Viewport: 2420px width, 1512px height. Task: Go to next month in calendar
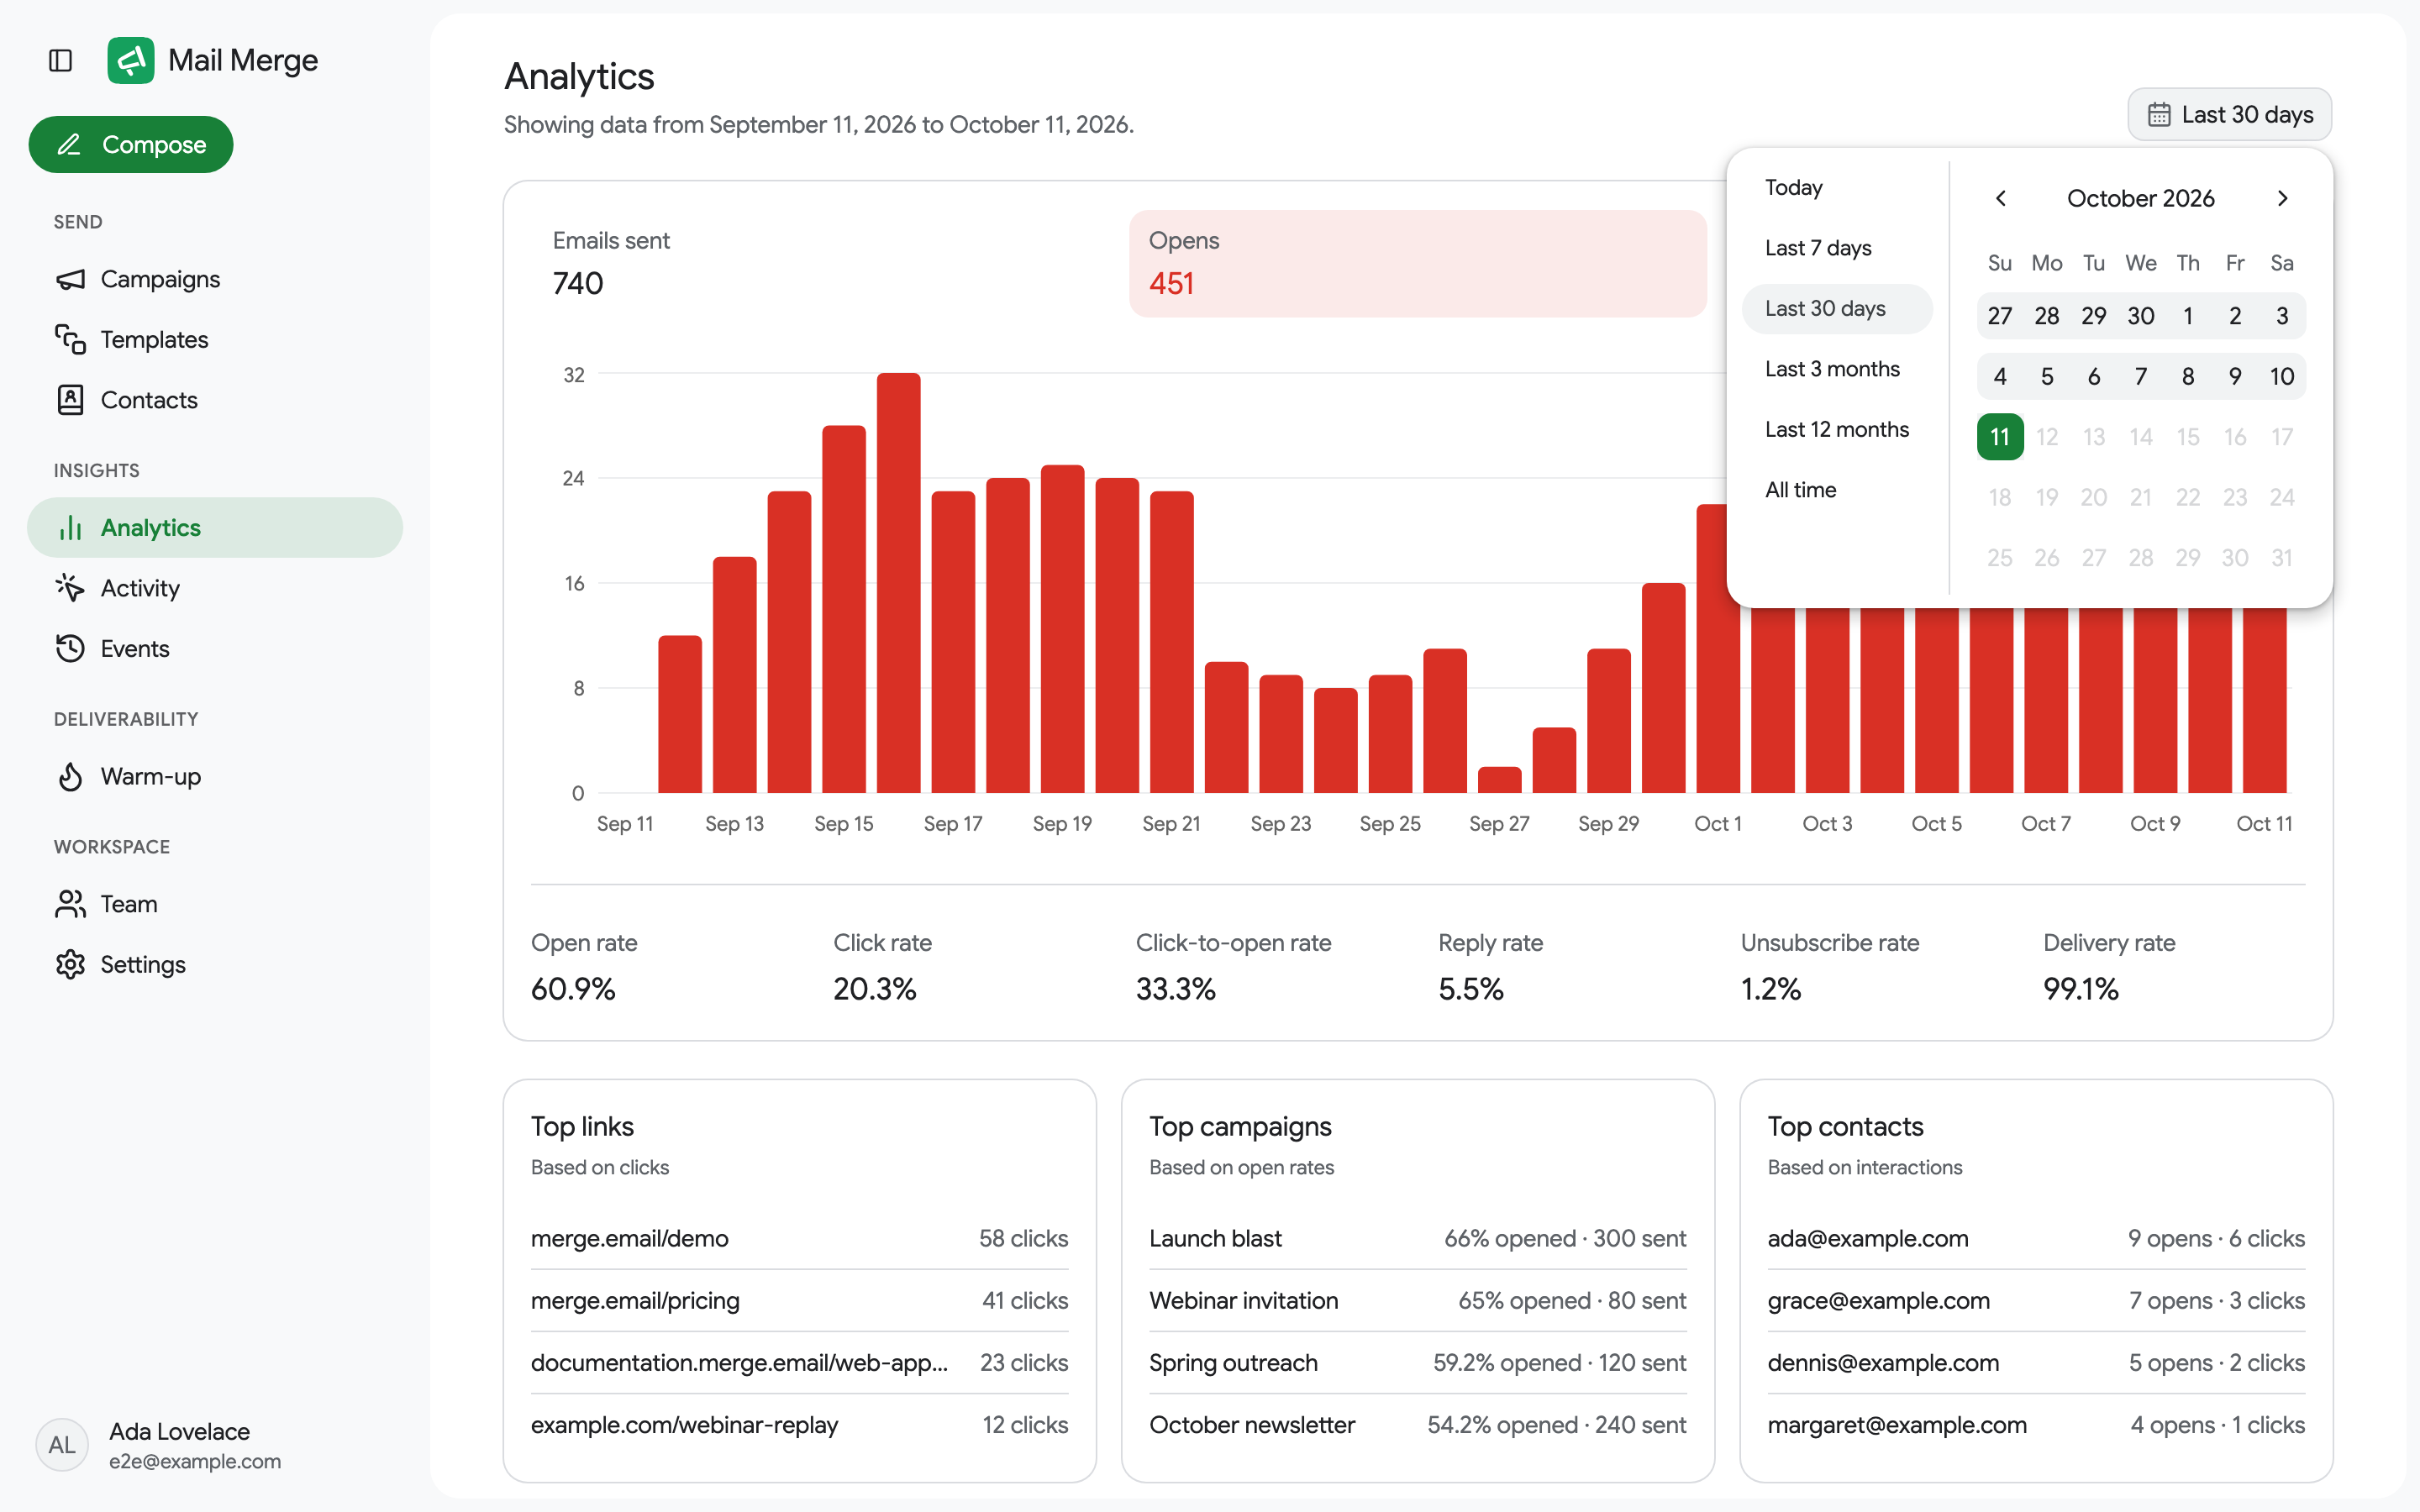[2282, 198]
